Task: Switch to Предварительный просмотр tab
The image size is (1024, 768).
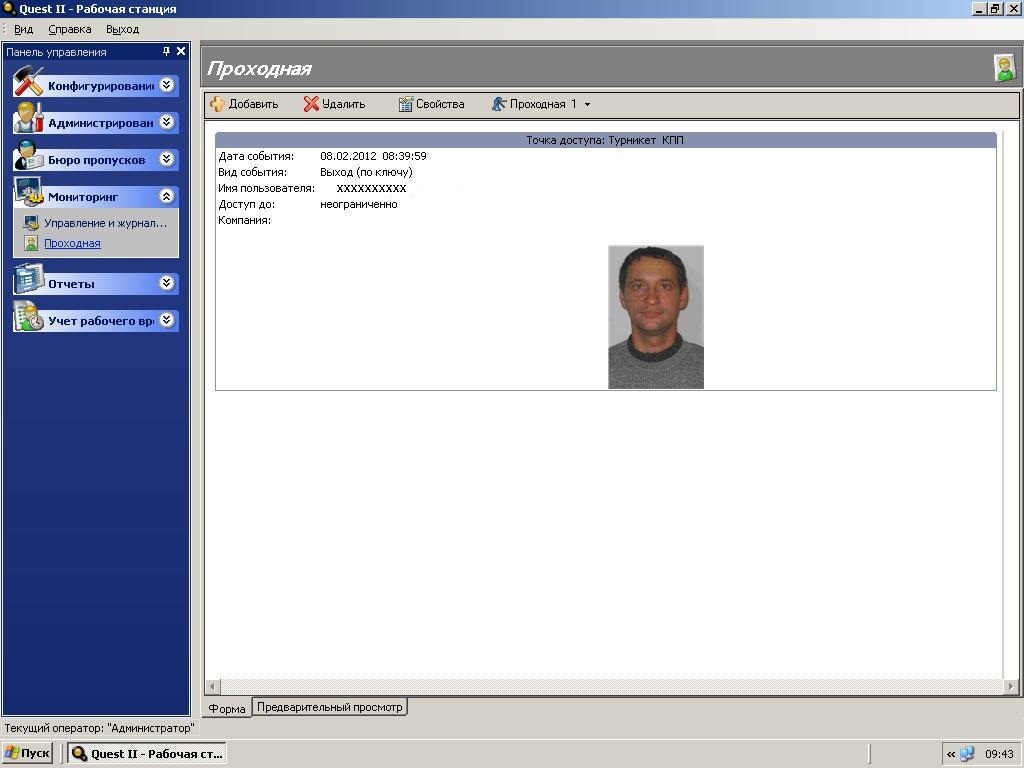Action: click(329, 707)
